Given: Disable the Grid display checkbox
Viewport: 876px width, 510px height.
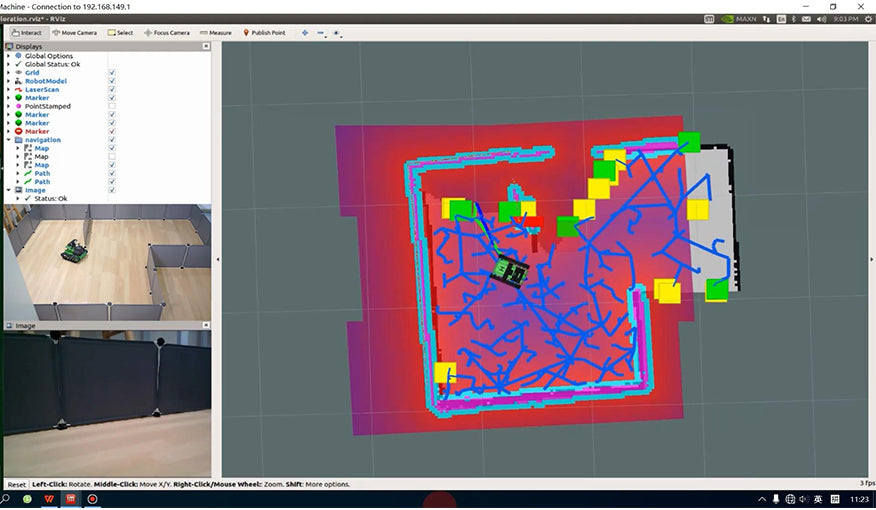Looking at the screenshot, I should coord(112,73).
